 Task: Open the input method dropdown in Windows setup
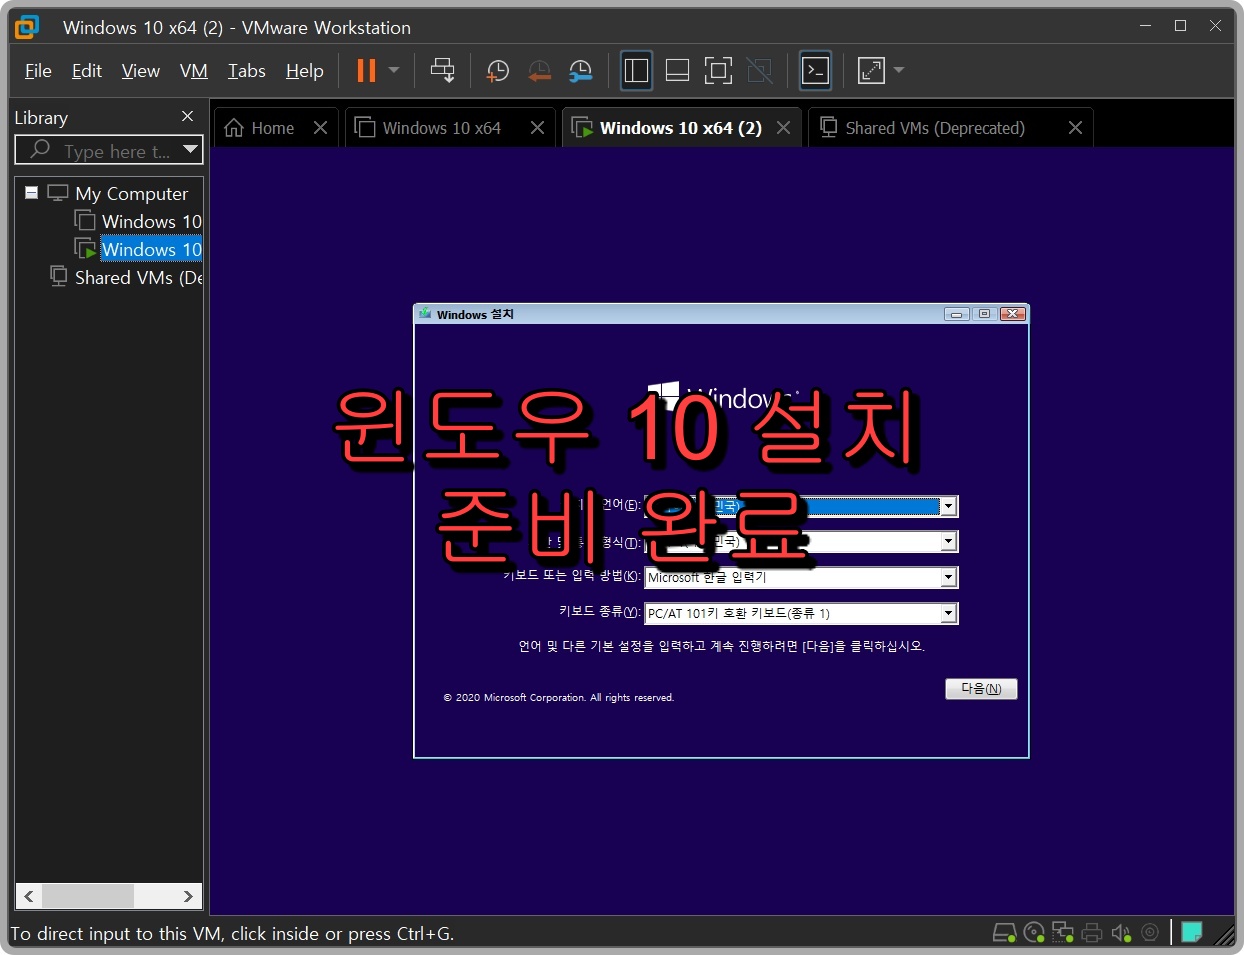click(x=948, y=577)
